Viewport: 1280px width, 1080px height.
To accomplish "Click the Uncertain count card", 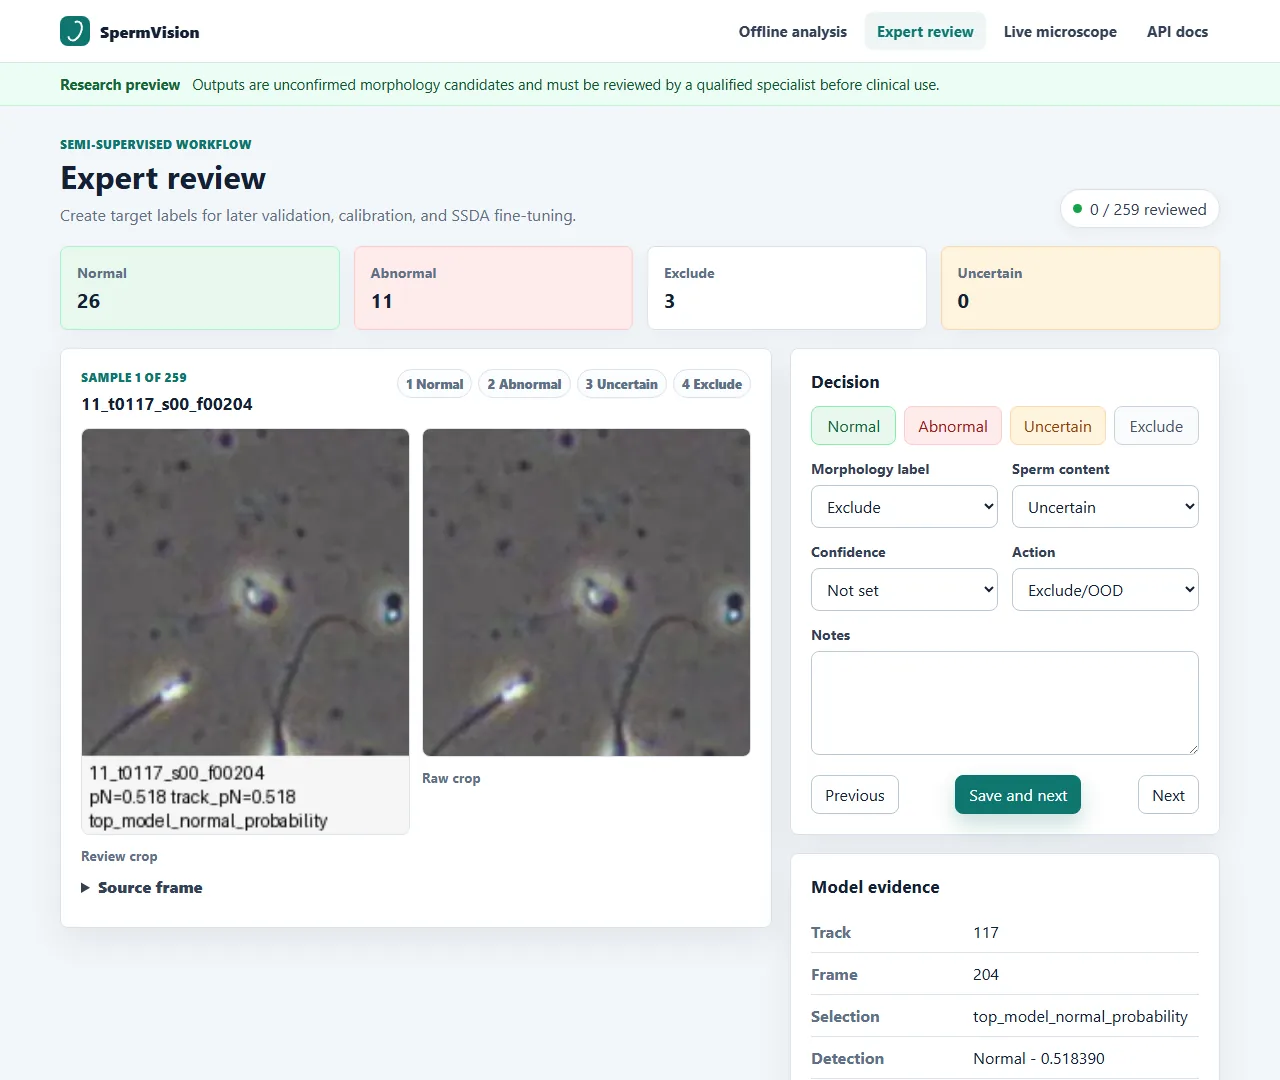I will tap(1080, 288).
